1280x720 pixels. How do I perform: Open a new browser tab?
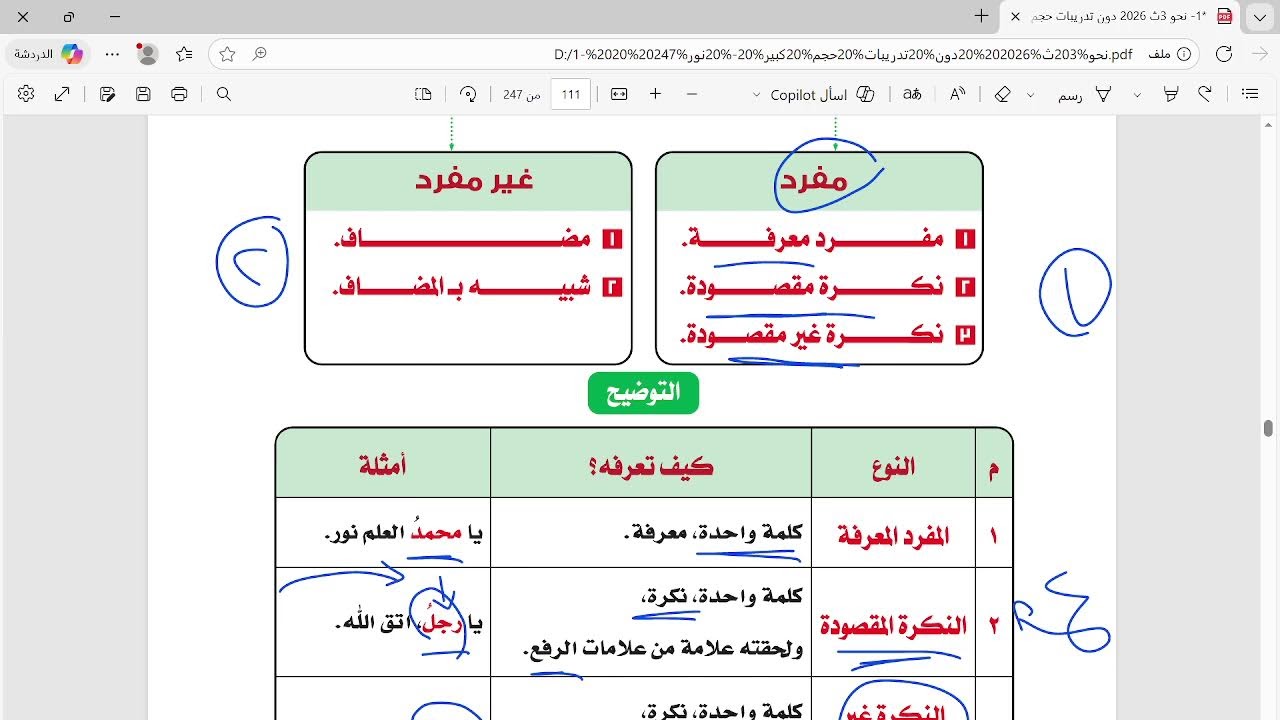(982, 16)
